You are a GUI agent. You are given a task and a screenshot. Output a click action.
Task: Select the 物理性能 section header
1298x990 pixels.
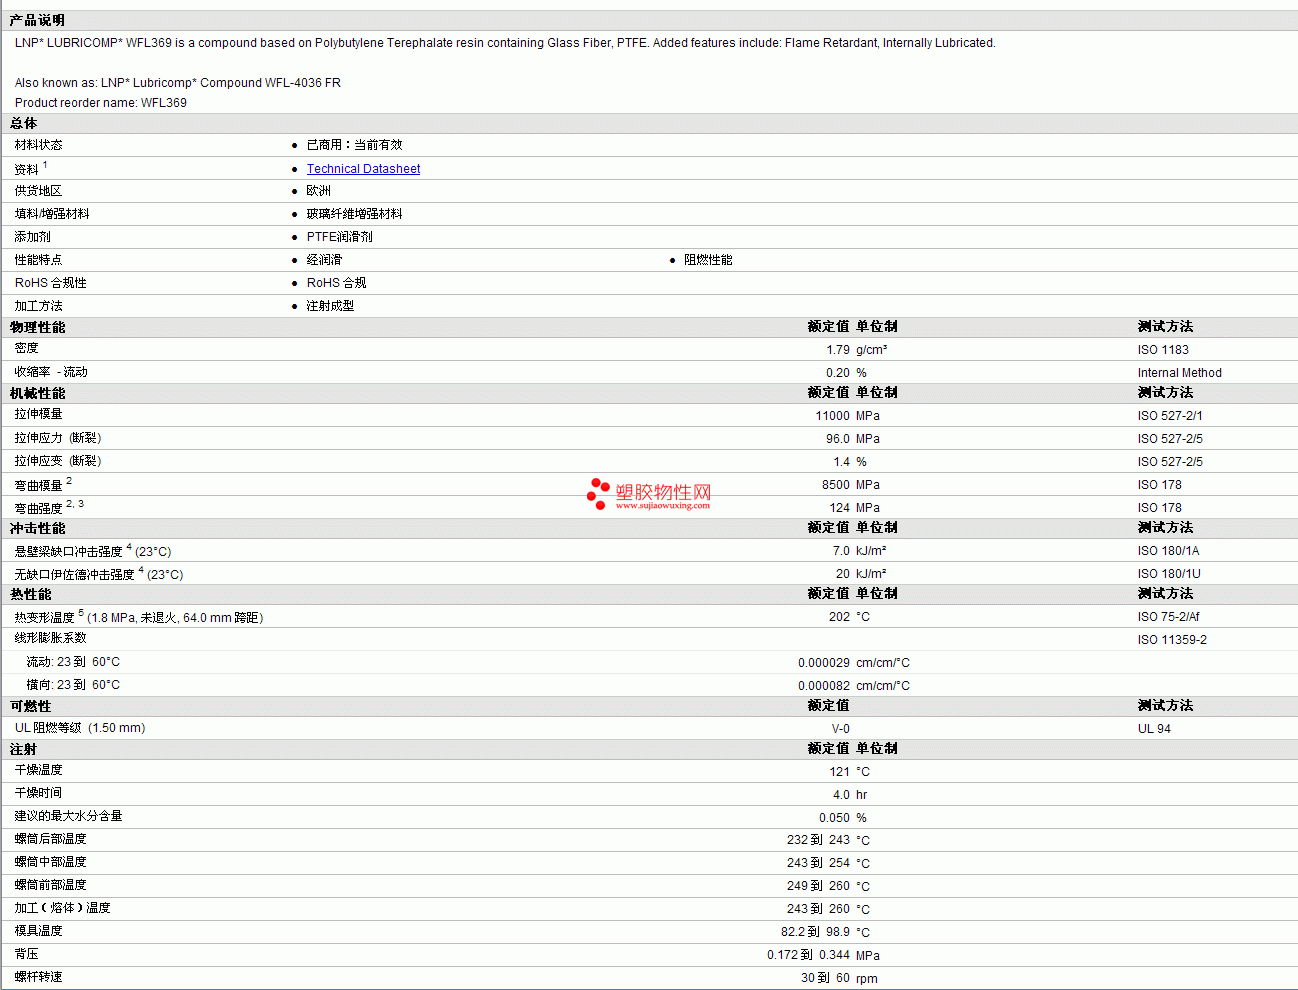38,327
